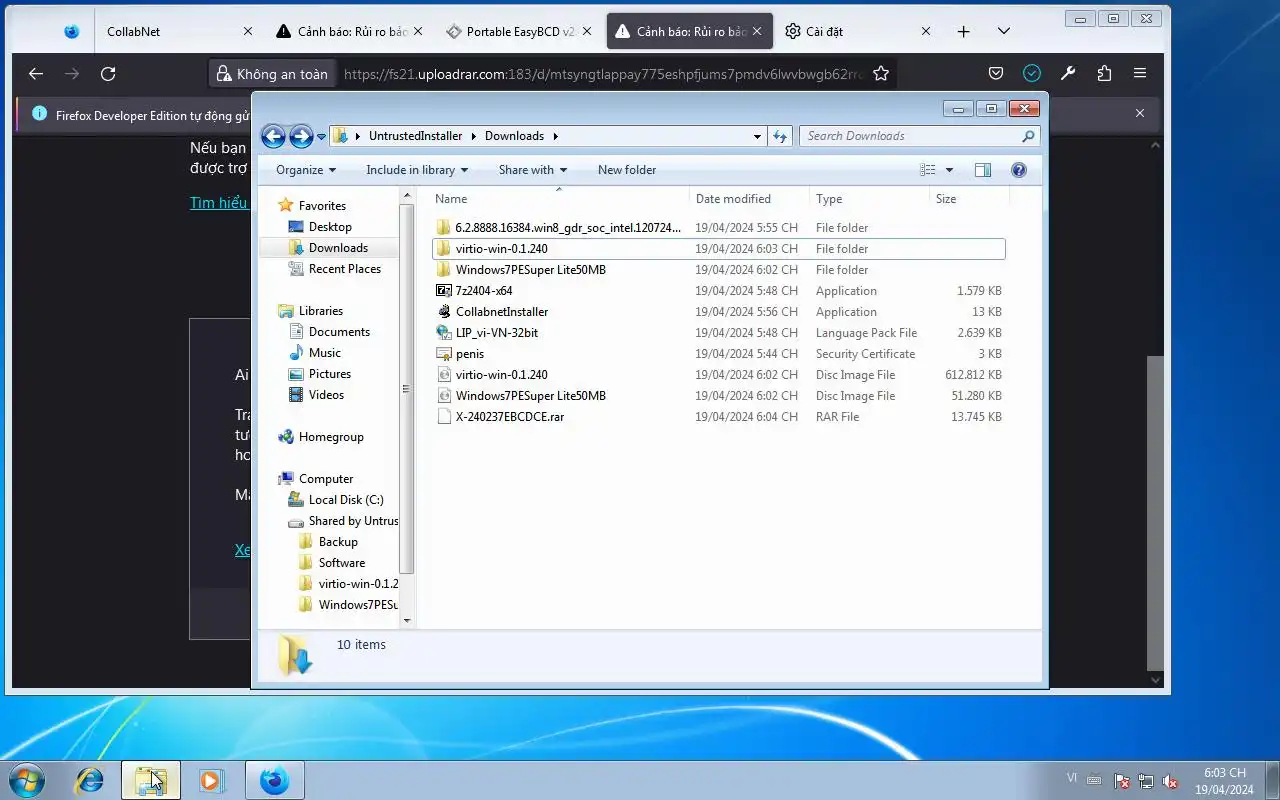
Task: Open the address bar history dropdown
Action: pyautogui.click(x=758, y=136)
